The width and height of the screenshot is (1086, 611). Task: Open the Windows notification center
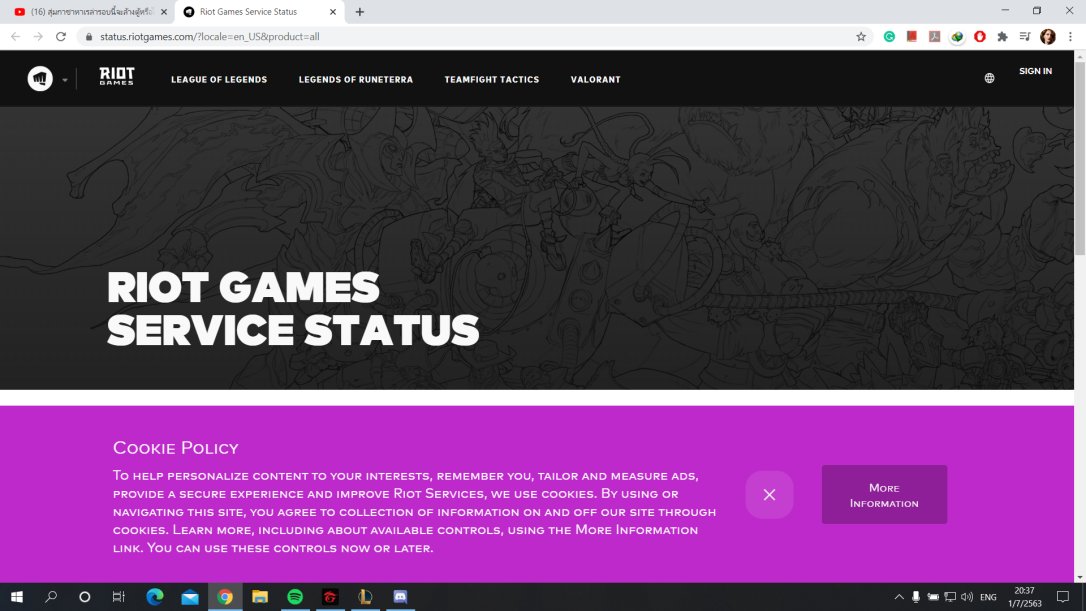(1063, 596)
